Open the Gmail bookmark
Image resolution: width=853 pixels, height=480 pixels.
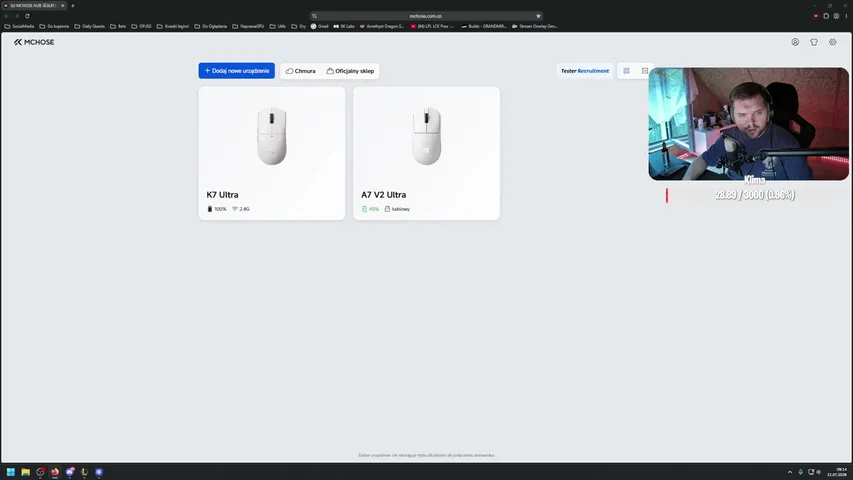click(319, 26)
